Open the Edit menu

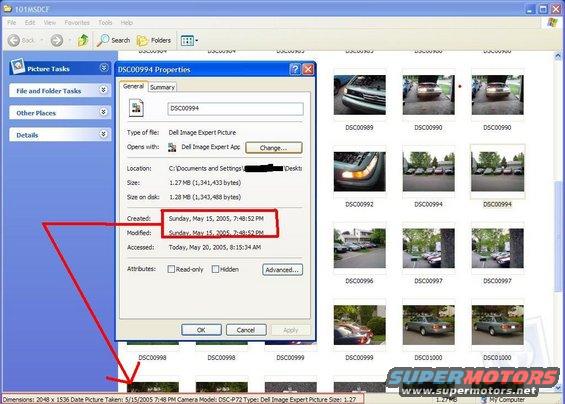point(30,23)
